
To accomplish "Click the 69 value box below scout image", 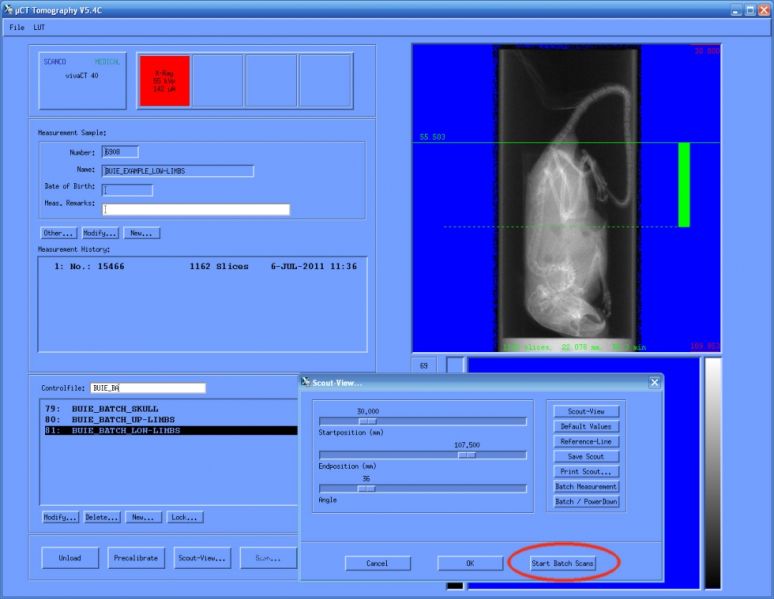I will [x=424, y=366].
